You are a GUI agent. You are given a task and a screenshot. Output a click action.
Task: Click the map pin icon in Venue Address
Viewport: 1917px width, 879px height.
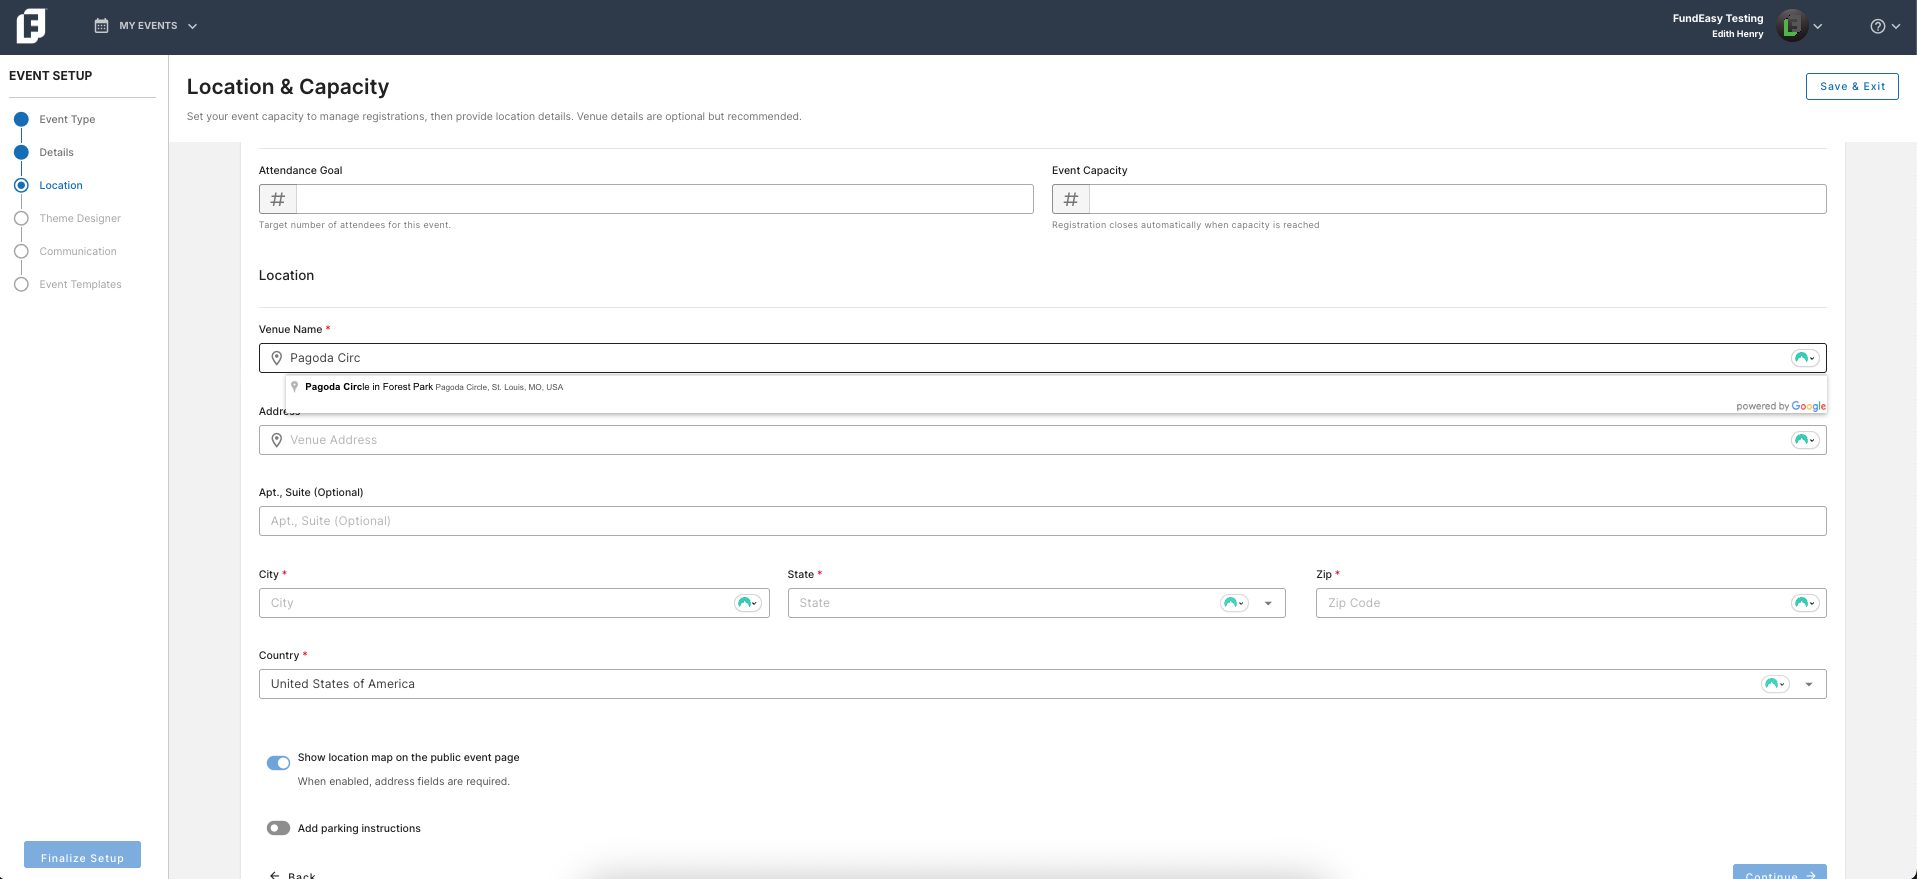coord(277,440)
